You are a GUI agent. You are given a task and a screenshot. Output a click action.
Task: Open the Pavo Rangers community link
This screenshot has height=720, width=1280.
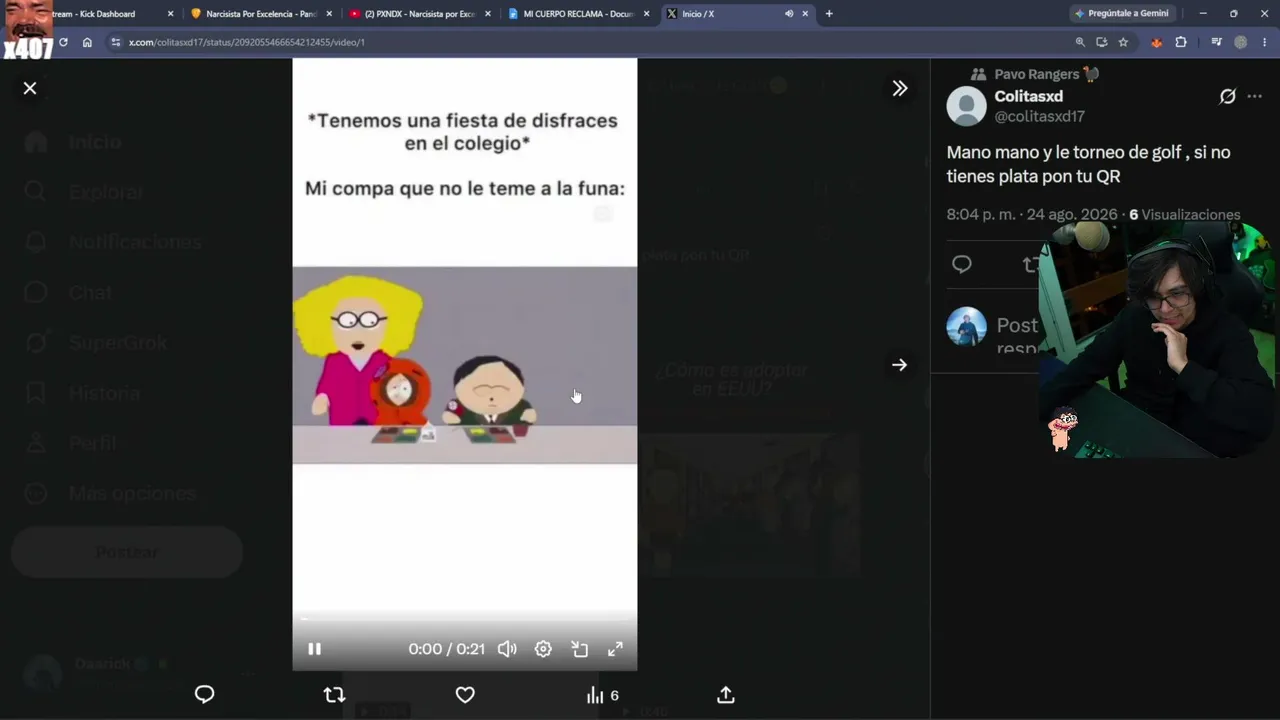coord(1046,74)
